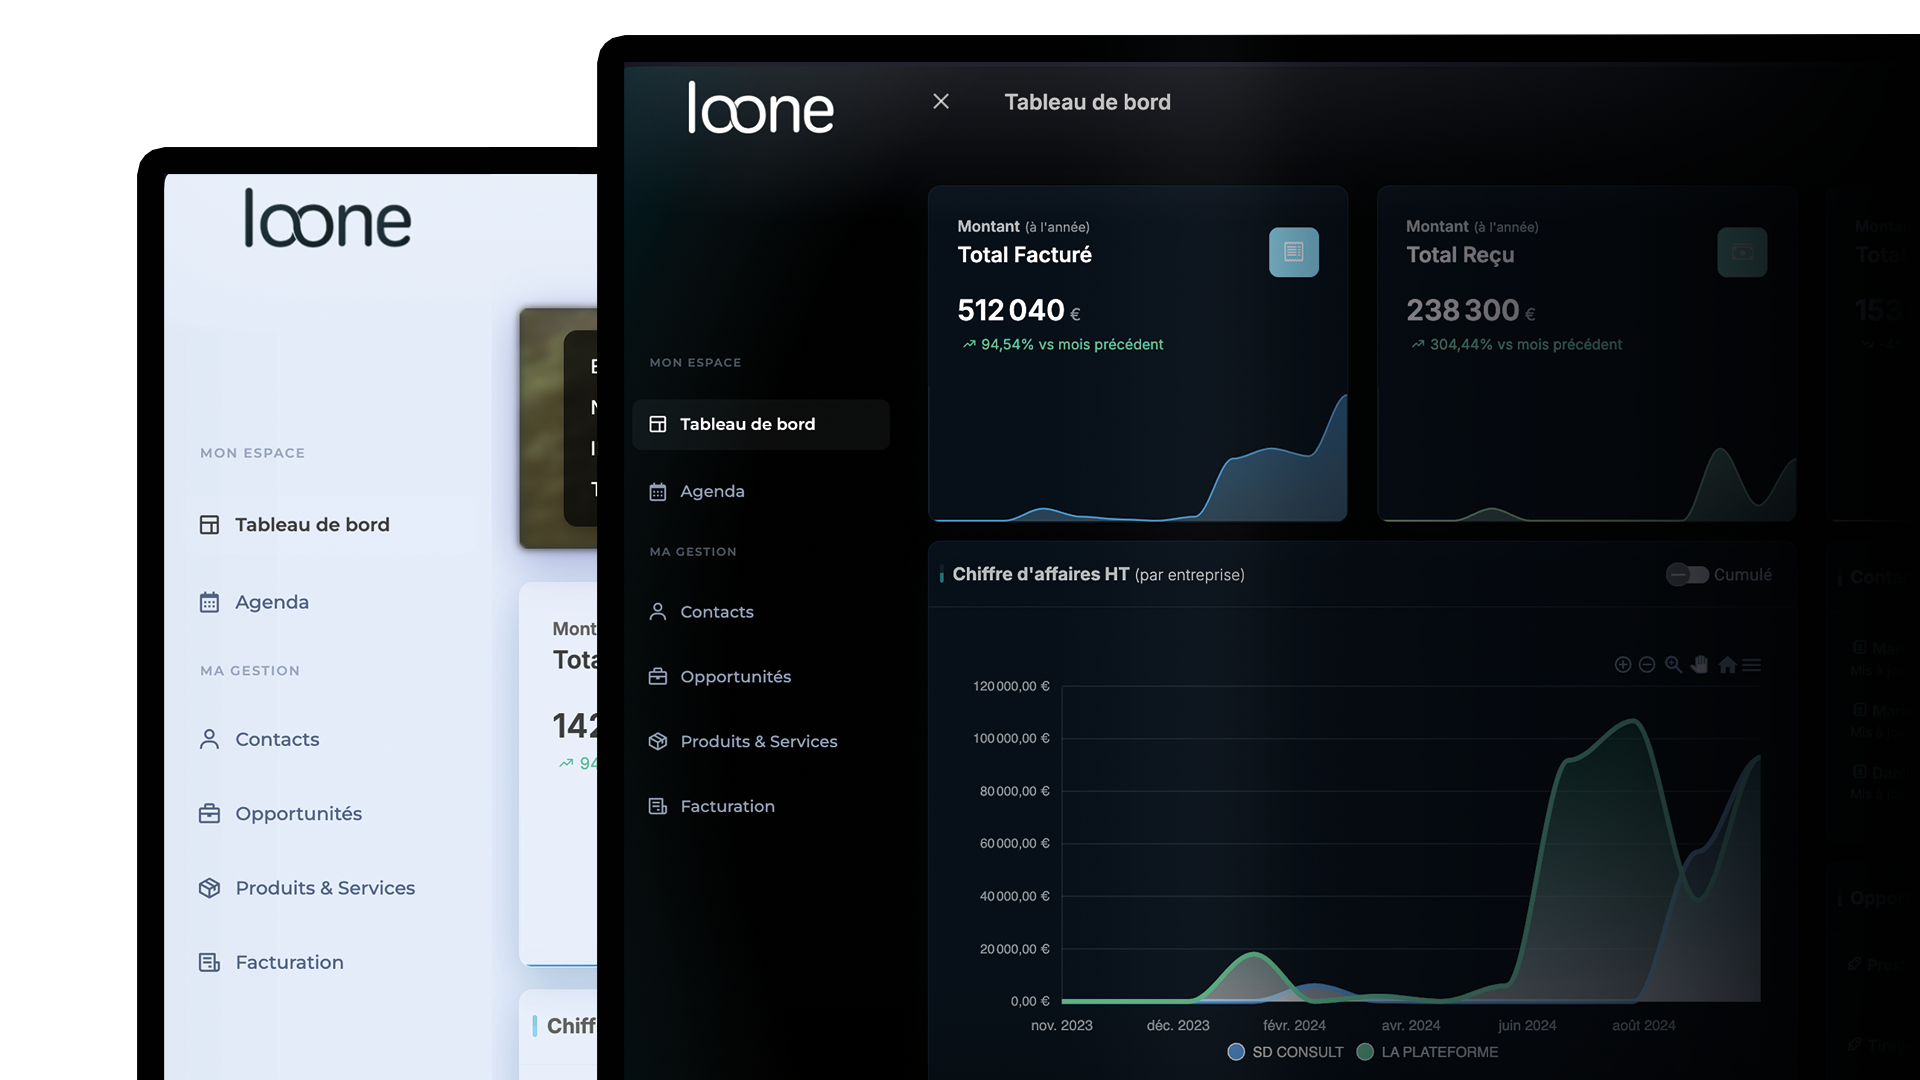The width and height of the screenshot is (1920, 1080).
Task: Reset chart zoom with the home icon
Action: coord(1727,665)
